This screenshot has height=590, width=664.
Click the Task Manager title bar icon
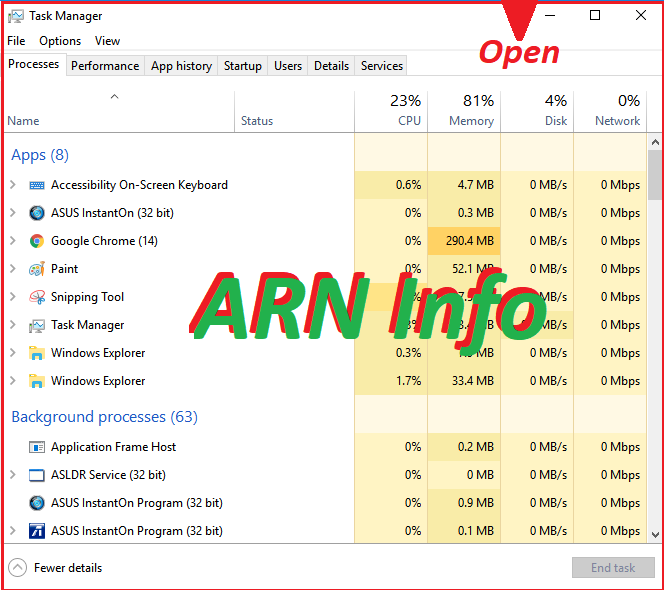[x=16, y=16]
